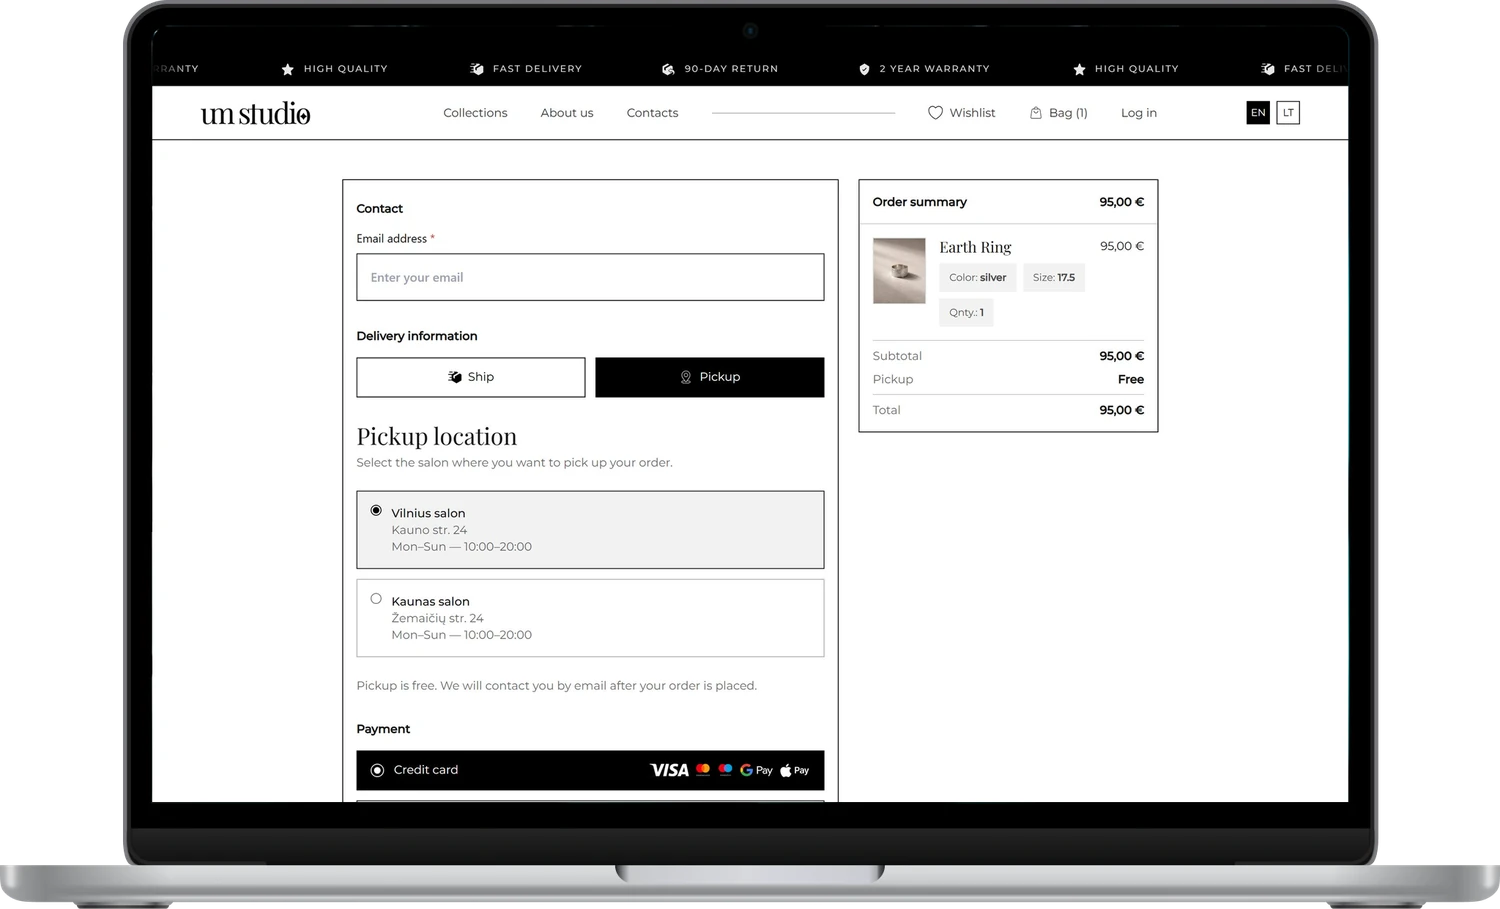This screenshot has height=909, width=1500.
Task: Switch language to EN
Action: coord(1258,113)
